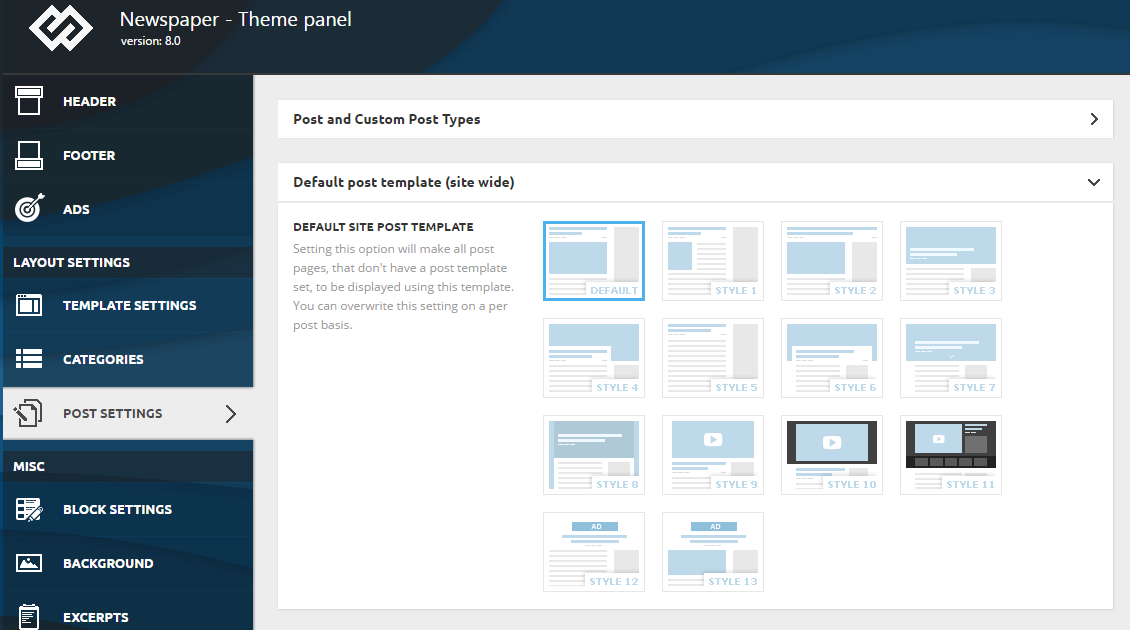The height and width of the screenshot is (630, 1130).
Task: Open BACKGROUND menu item
Action: (128, 564)
